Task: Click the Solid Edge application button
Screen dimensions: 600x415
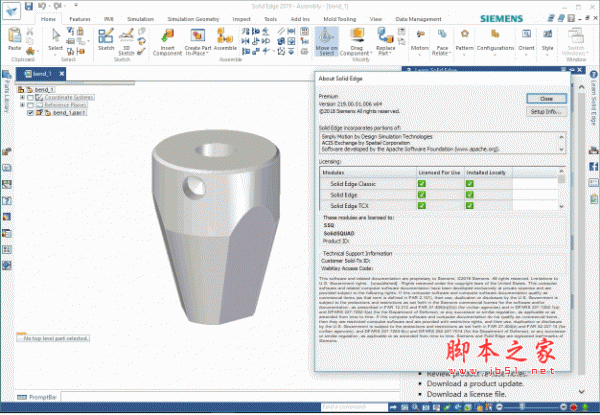Action: click(11, 10)
